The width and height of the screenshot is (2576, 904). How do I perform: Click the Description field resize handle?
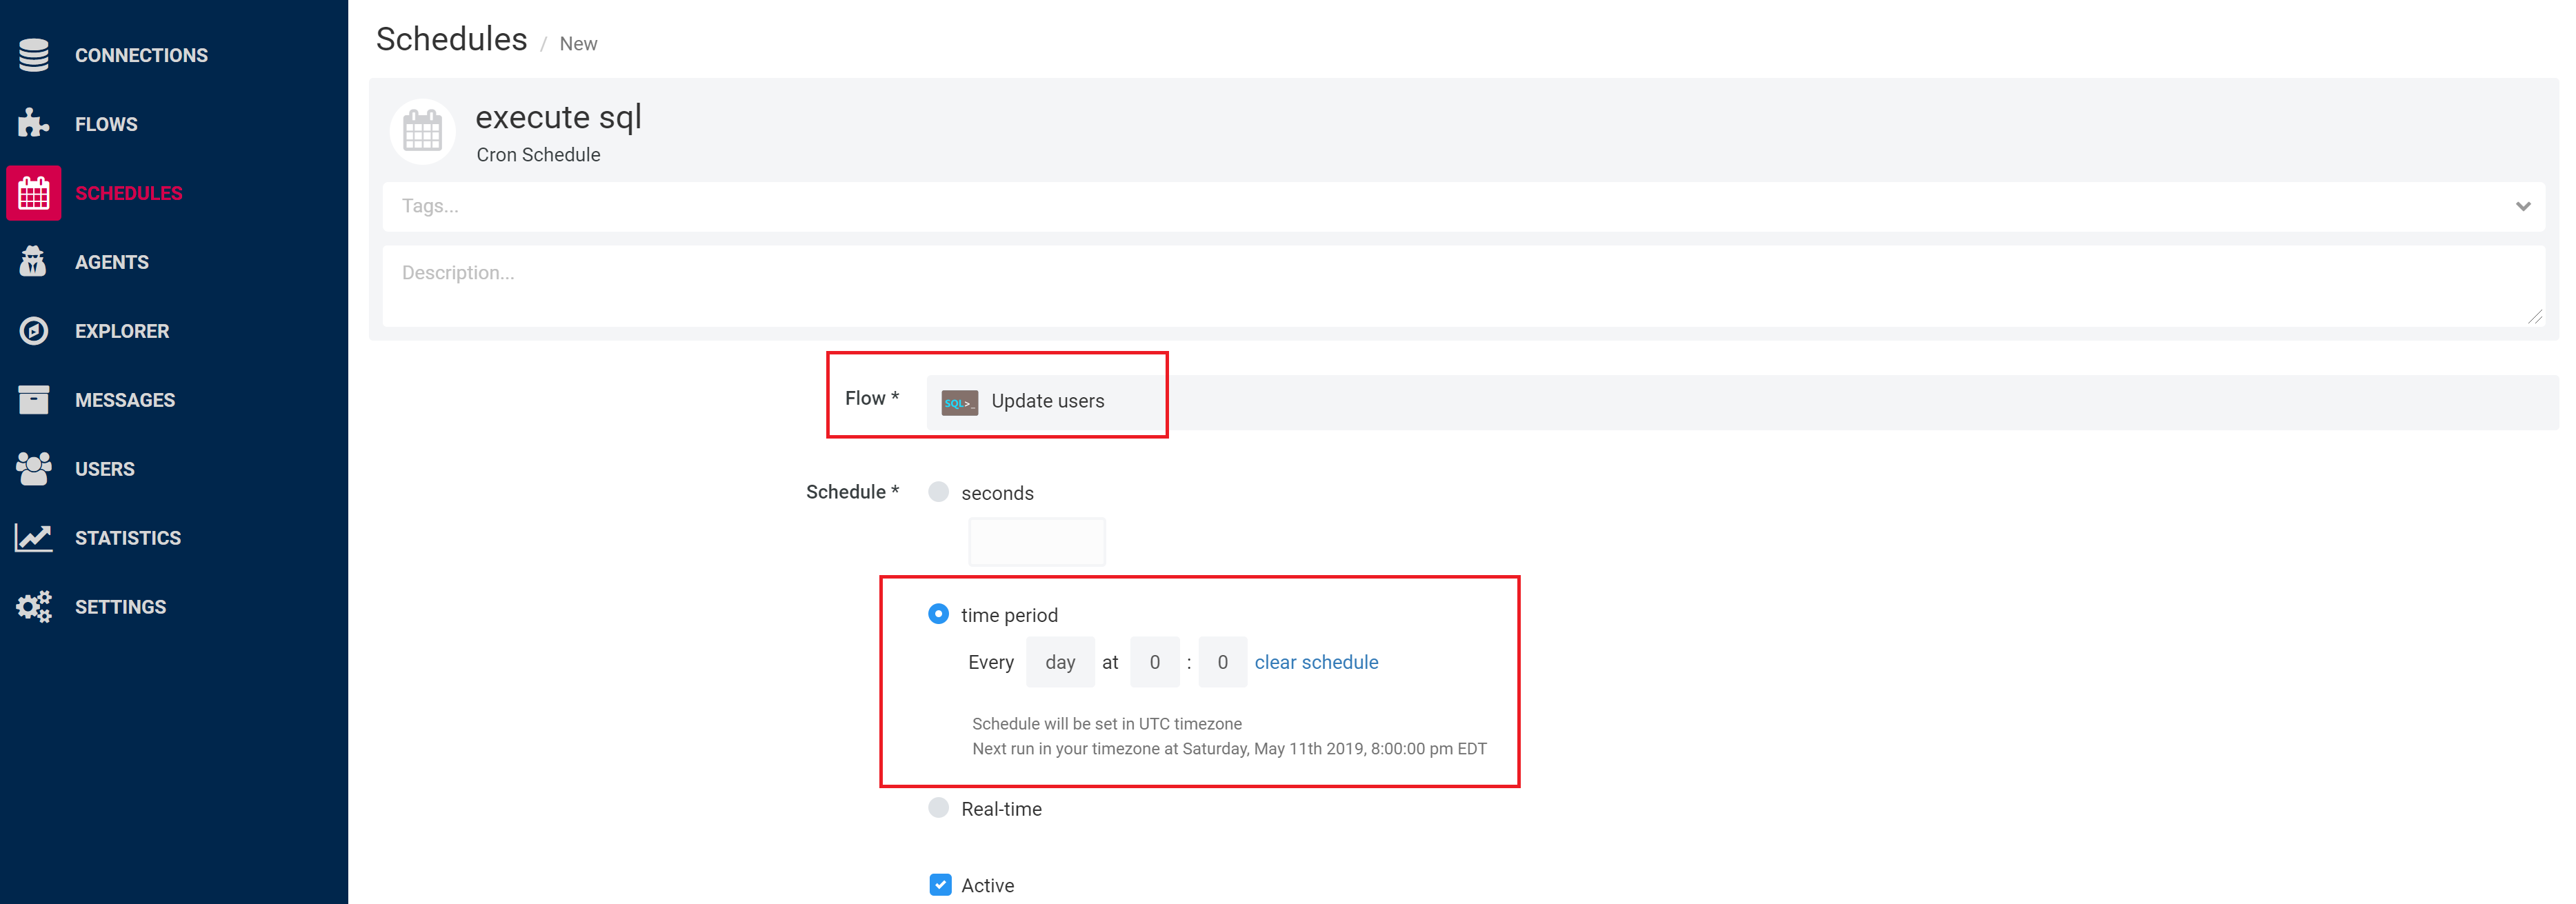click(2535, 317)
